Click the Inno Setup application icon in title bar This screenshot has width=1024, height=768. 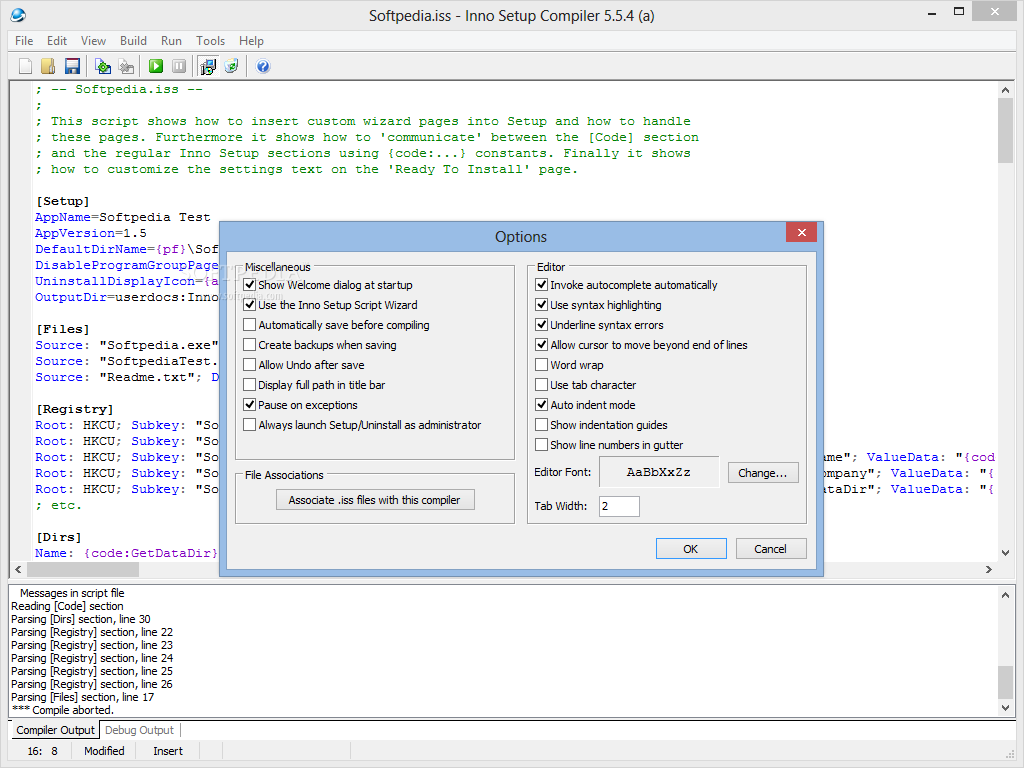pos(18,14)
